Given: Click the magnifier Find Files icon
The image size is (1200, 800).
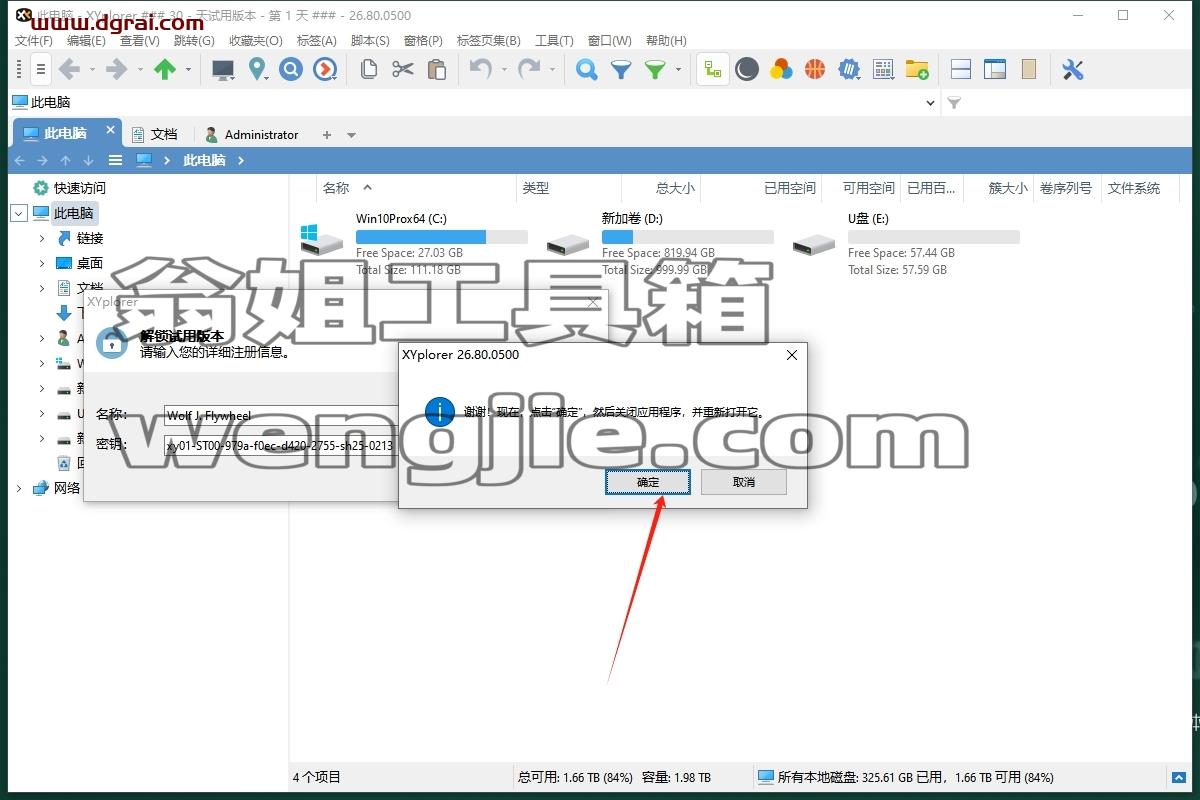Looking at the screenshot, I should [x=587, y=69].
